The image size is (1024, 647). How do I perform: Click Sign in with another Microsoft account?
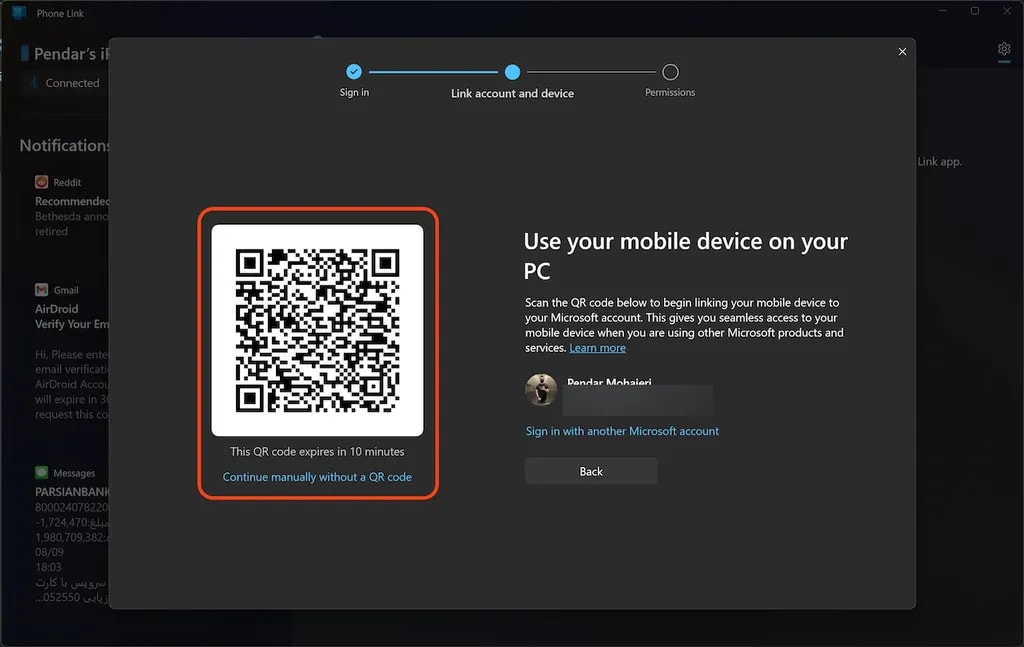[622, 431]
